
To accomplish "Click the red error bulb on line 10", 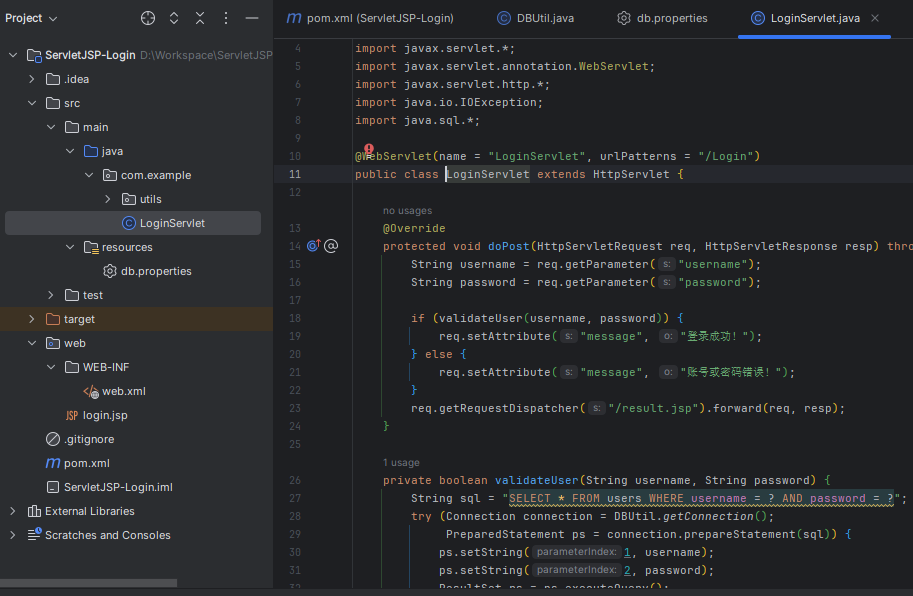I will [368, 150].
